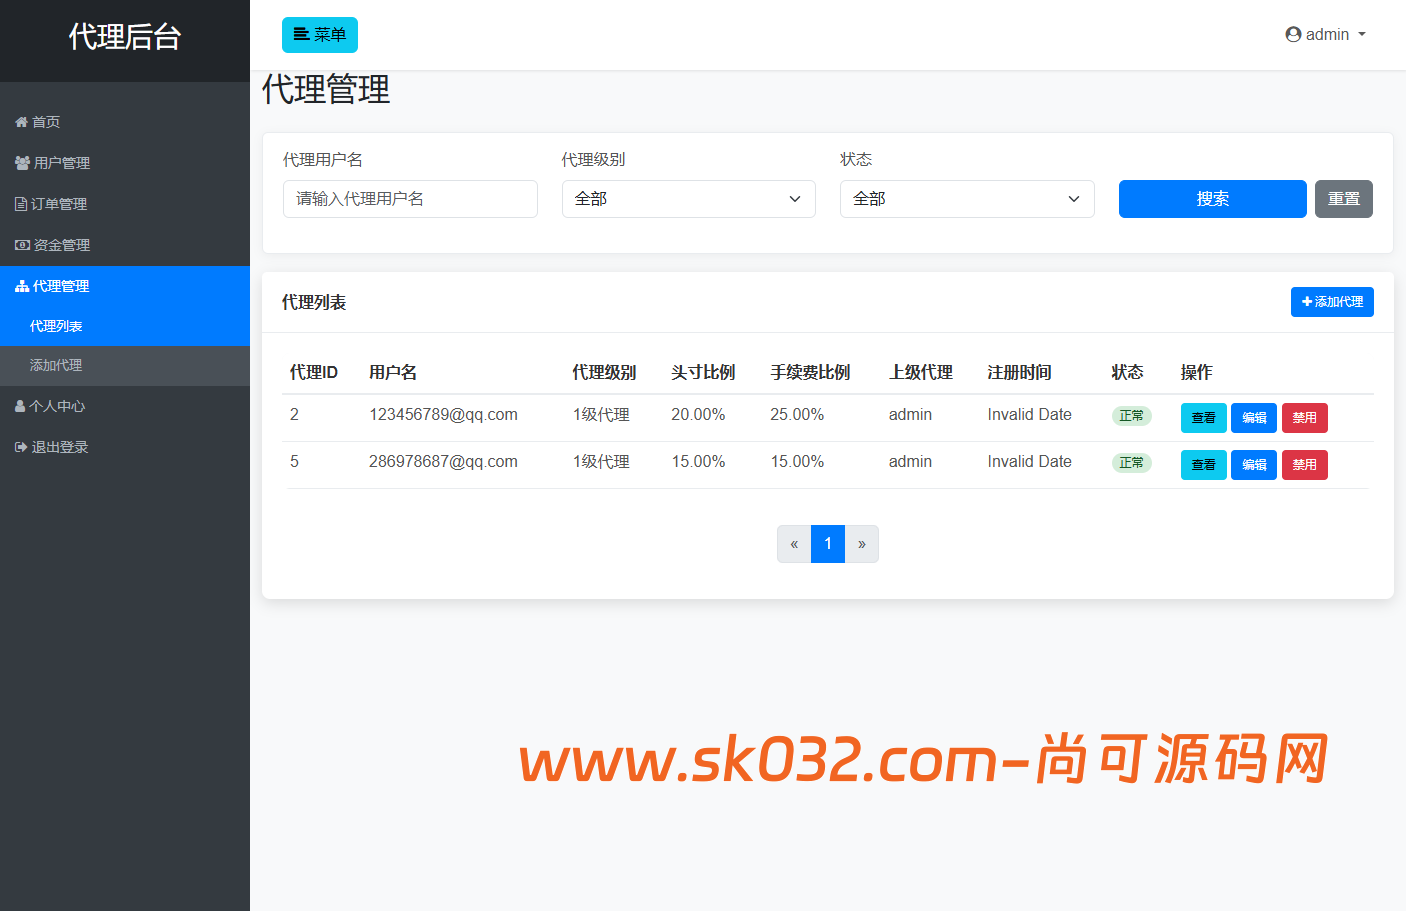Click the 注册时间 column header

(1019, 372)
